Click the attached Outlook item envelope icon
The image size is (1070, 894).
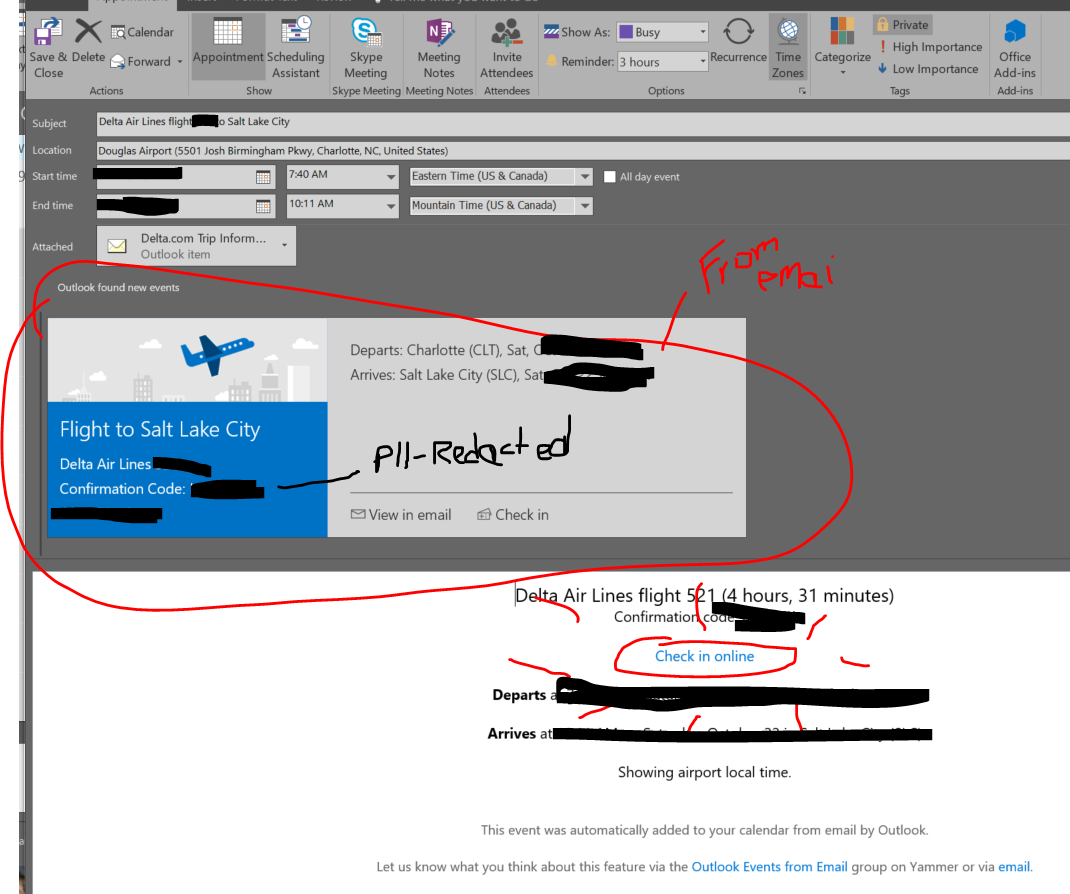[117, 246]
